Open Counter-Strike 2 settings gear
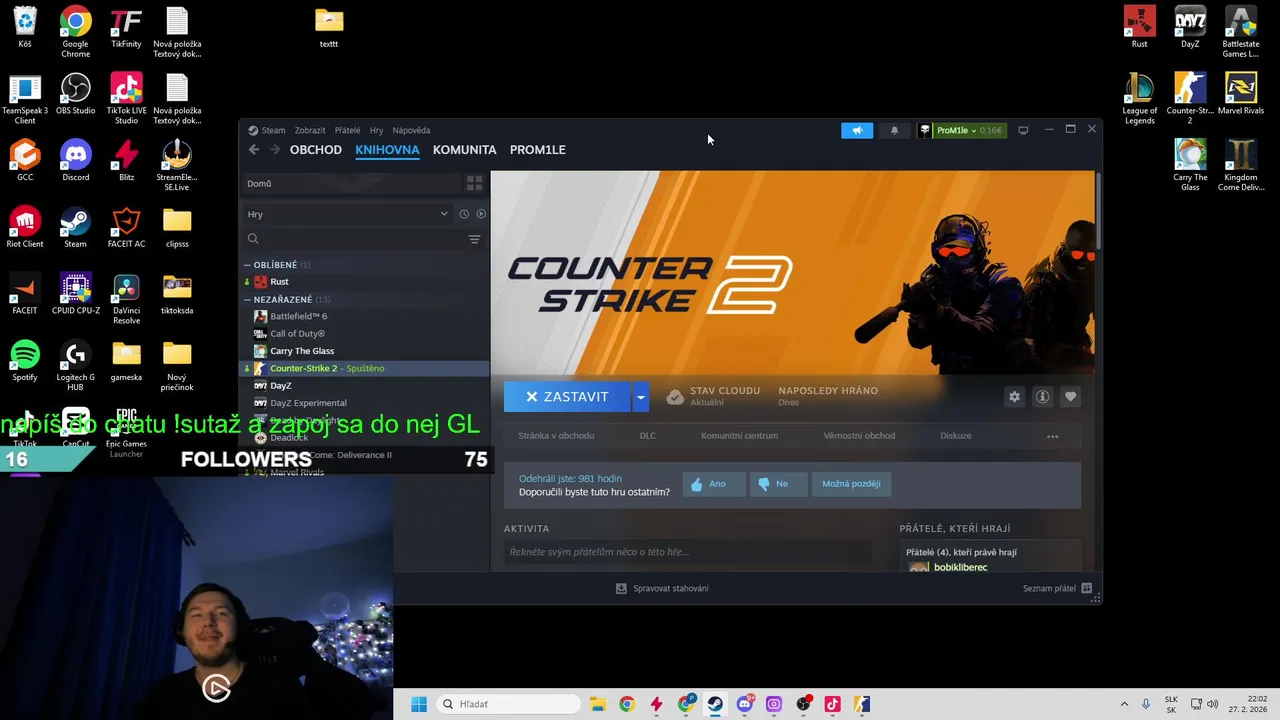The width and height of the screenshot is (1280, 720). tap(1014, 397)
